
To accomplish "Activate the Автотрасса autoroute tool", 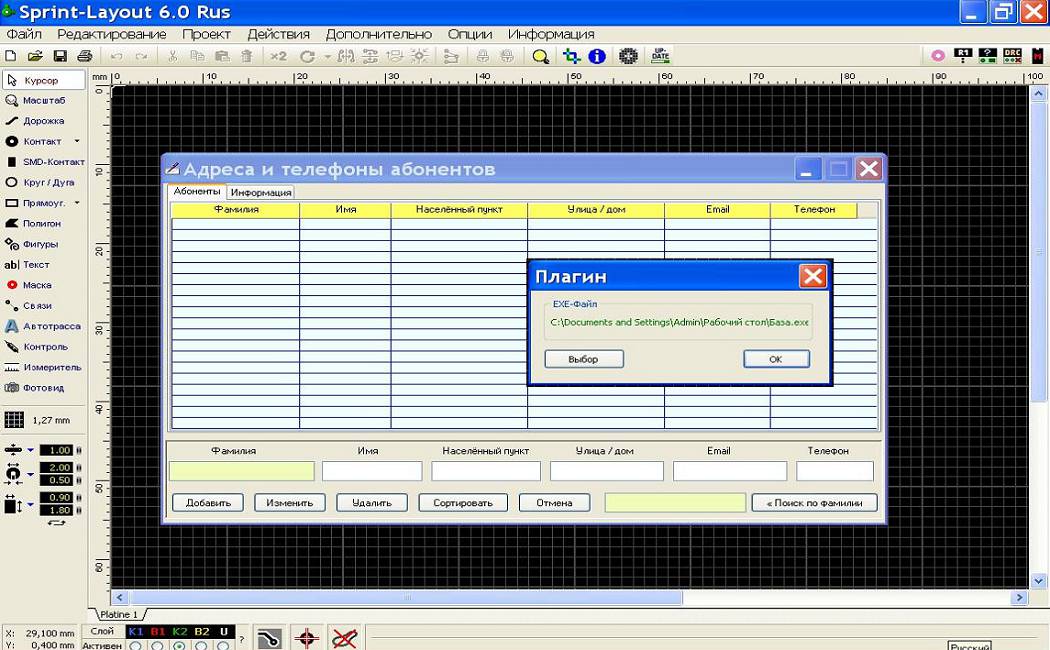I will coord(44,326).
